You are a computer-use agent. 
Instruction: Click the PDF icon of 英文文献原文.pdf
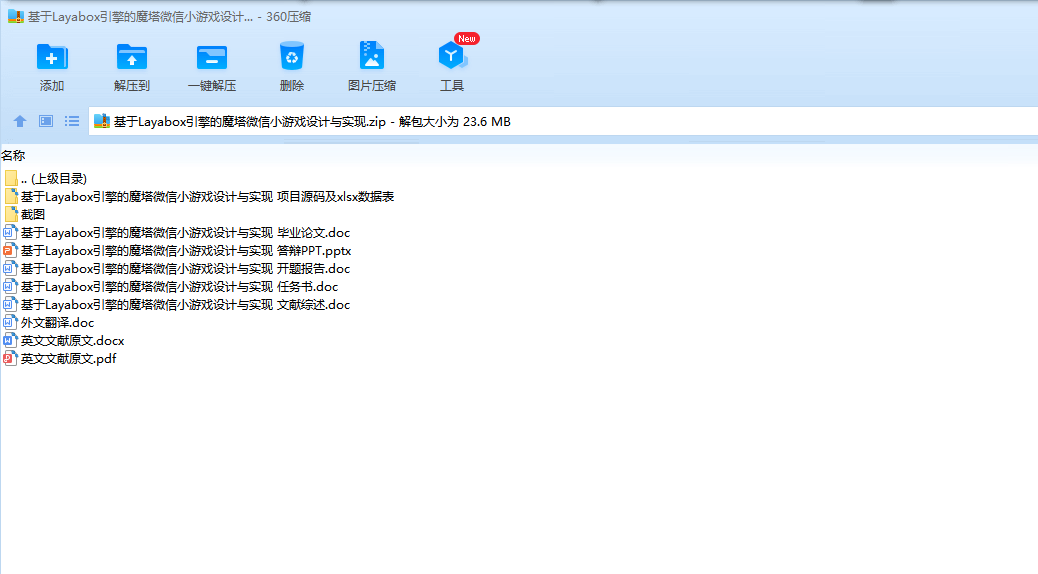pyautogui.click(x=10, y=358)
